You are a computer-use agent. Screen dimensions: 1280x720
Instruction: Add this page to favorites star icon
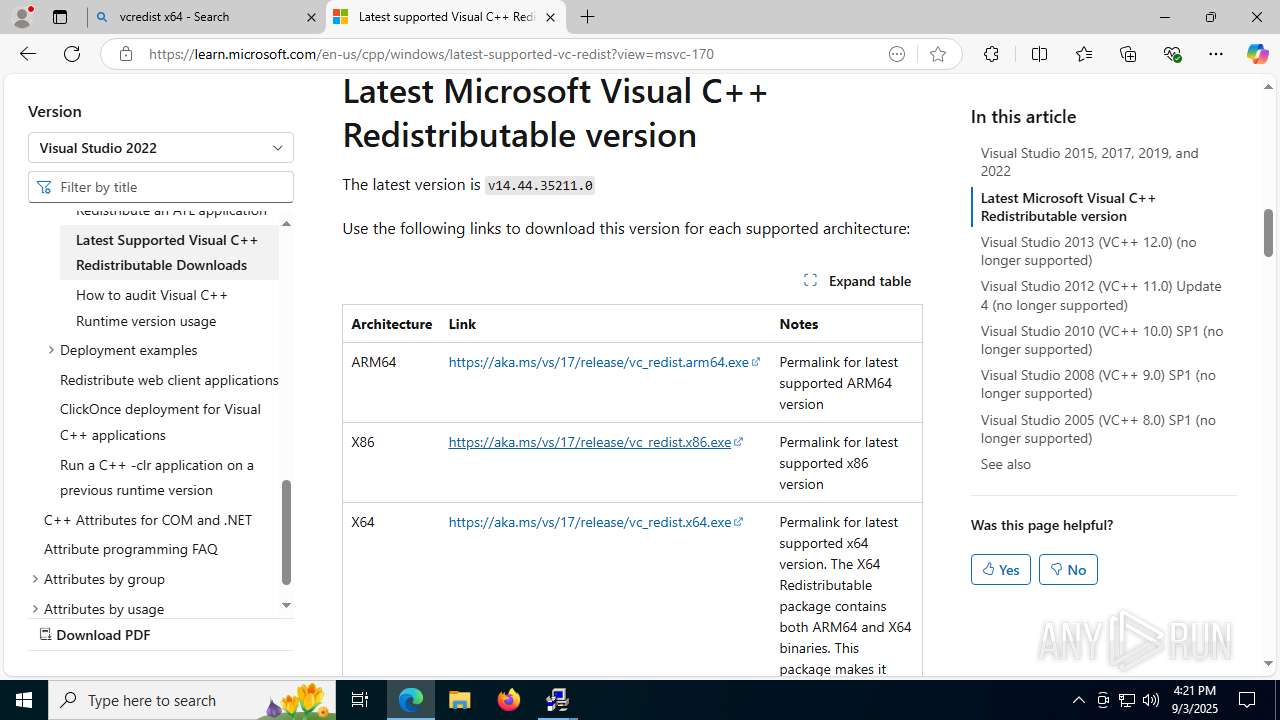pos(938,54)
